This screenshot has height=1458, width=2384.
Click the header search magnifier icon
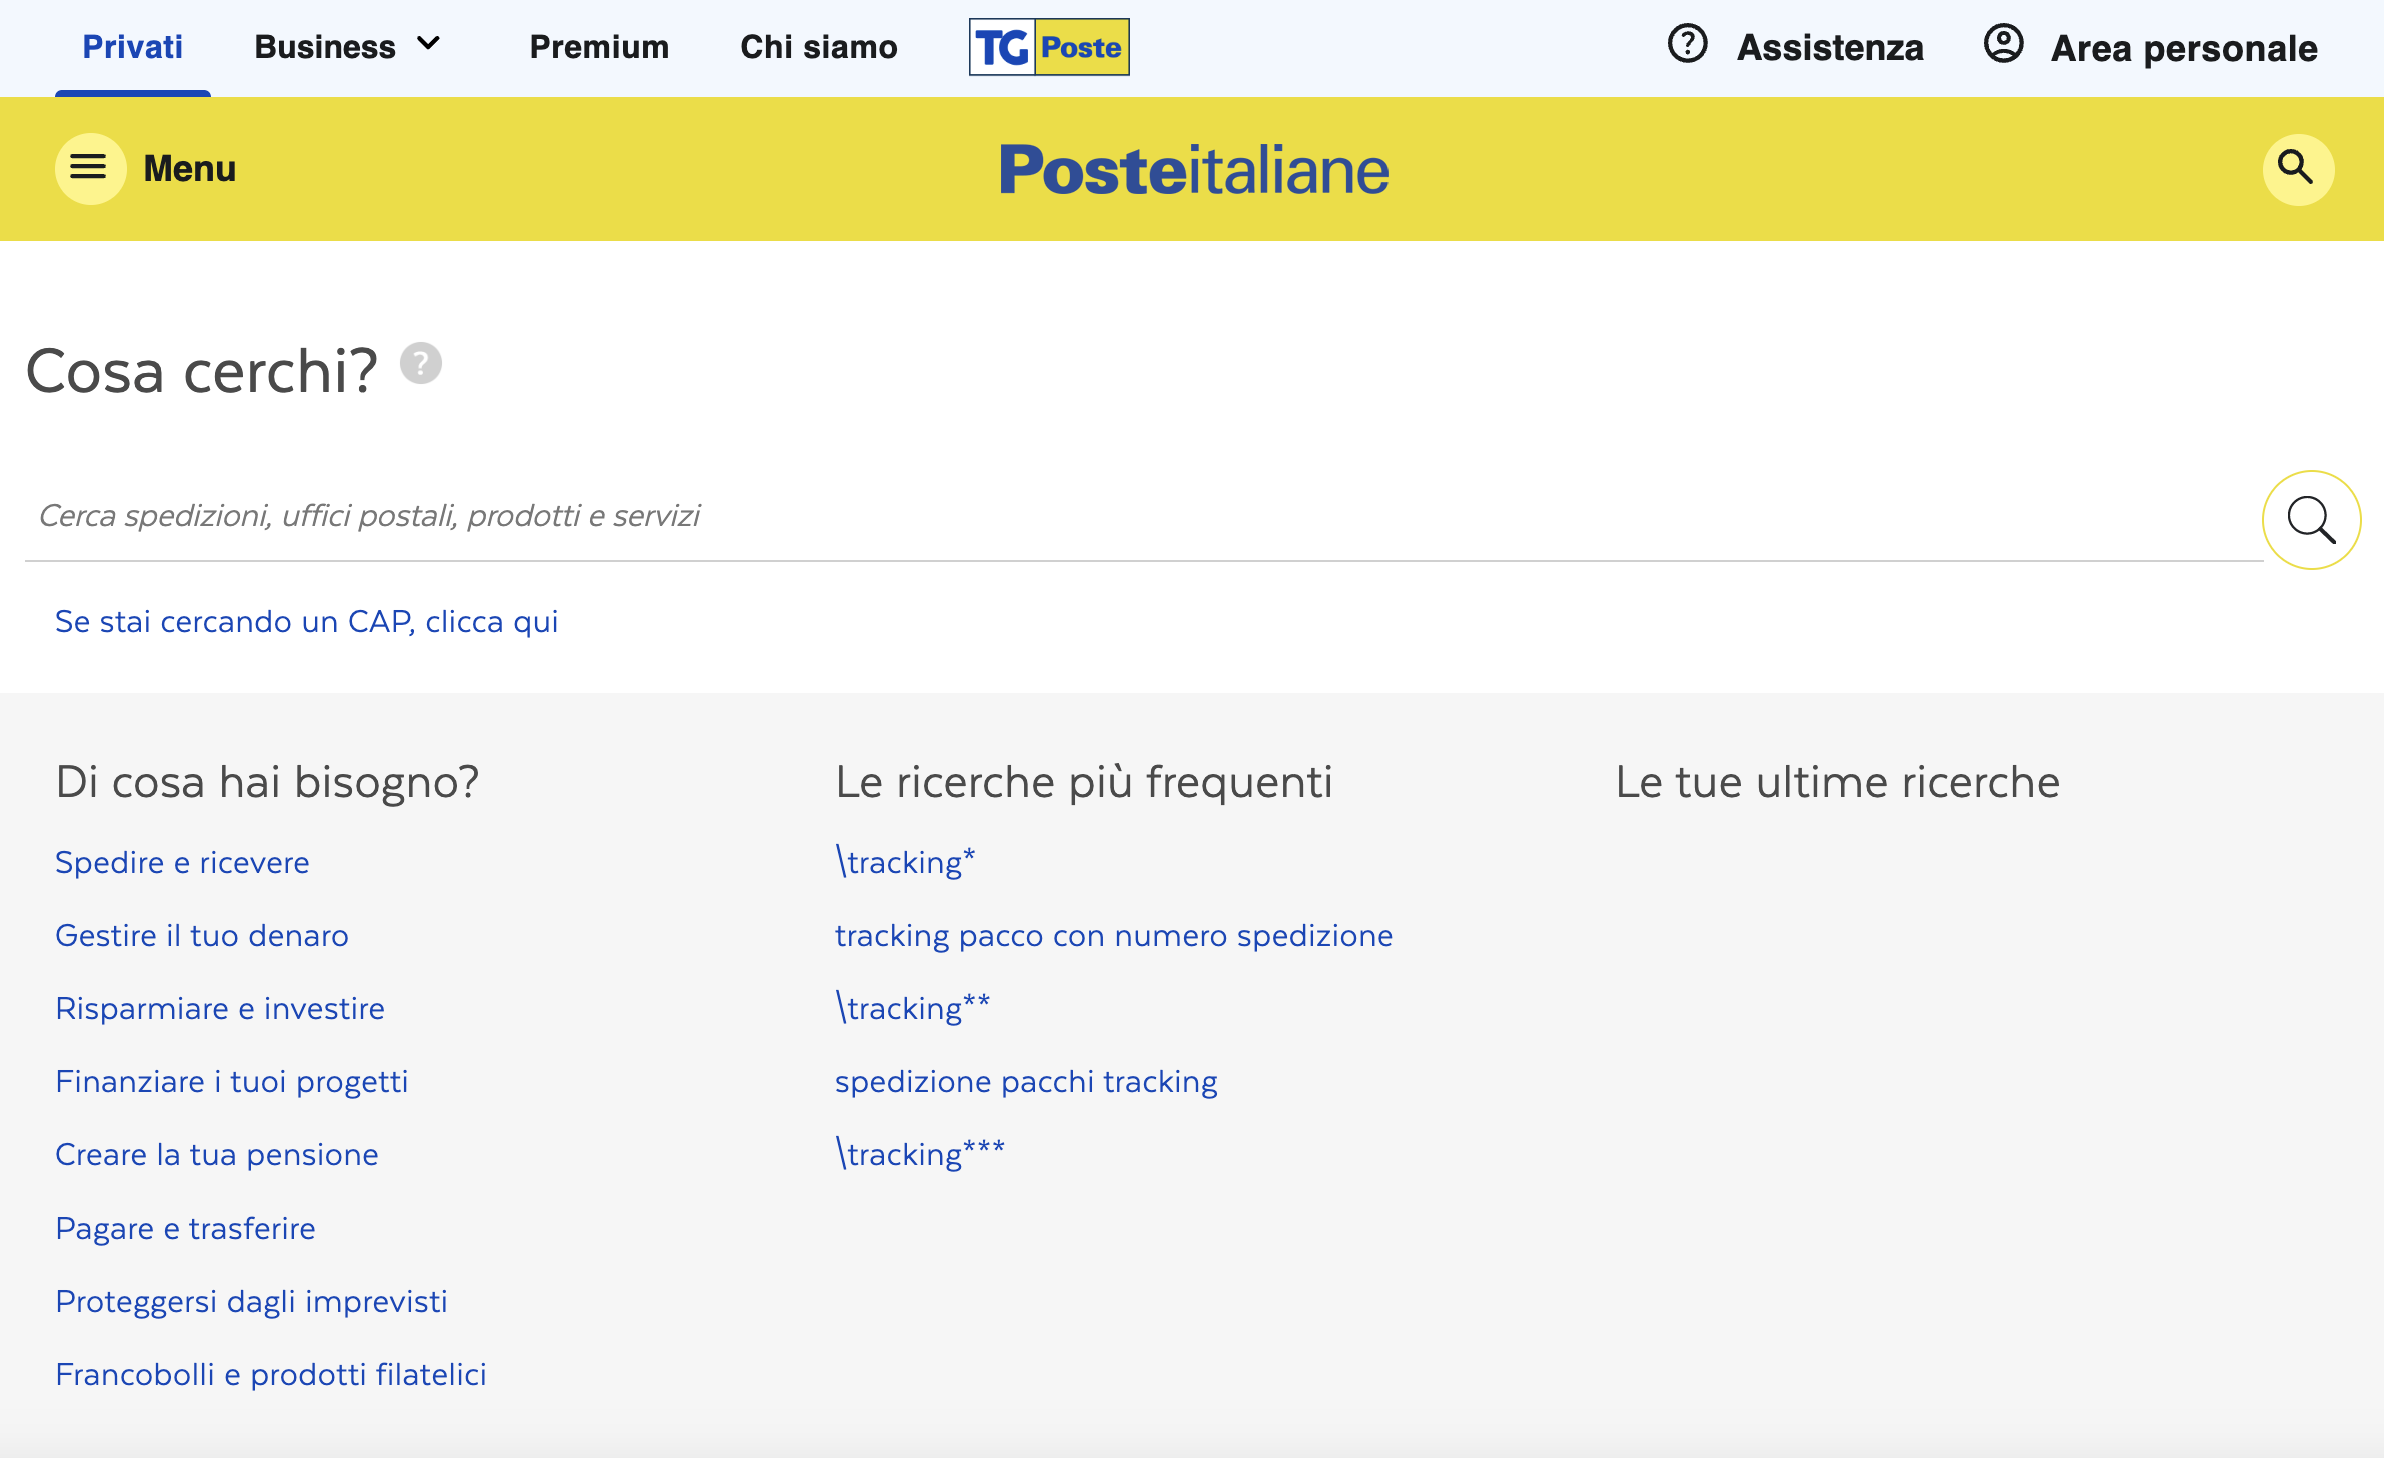tap(2297, 168)
